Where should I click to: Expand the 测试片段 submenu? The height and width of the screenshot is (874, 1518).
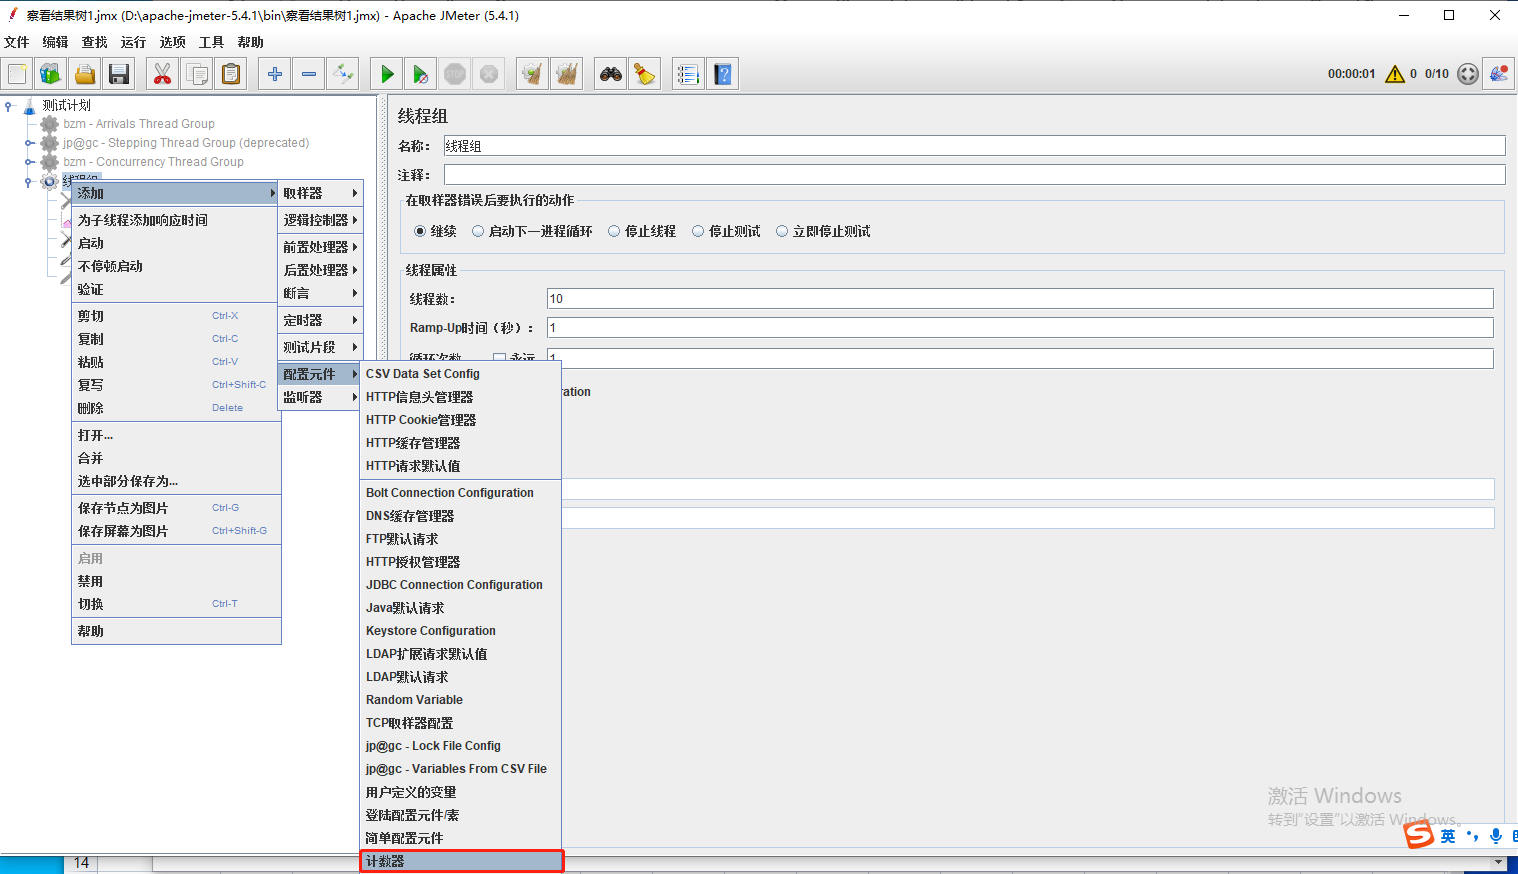(320, 347)
